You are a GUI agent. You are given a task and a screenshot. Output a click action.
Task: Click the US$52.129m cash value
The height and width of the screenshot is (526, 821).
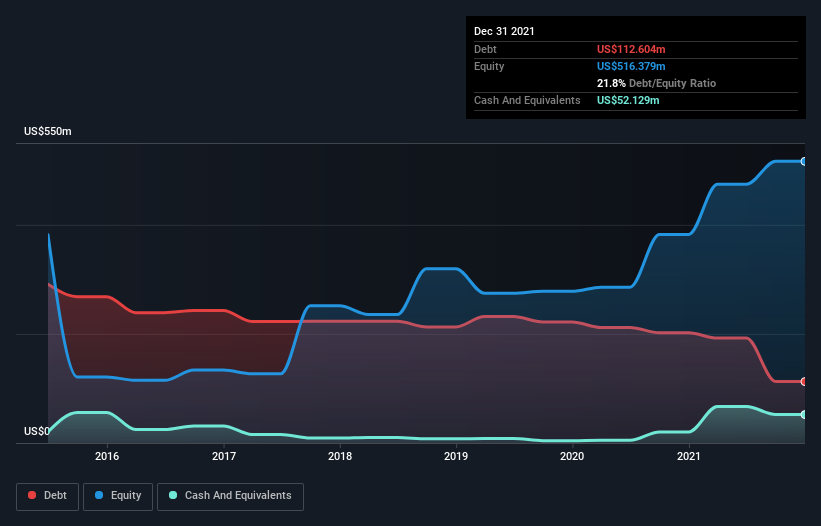pos(628,100)
